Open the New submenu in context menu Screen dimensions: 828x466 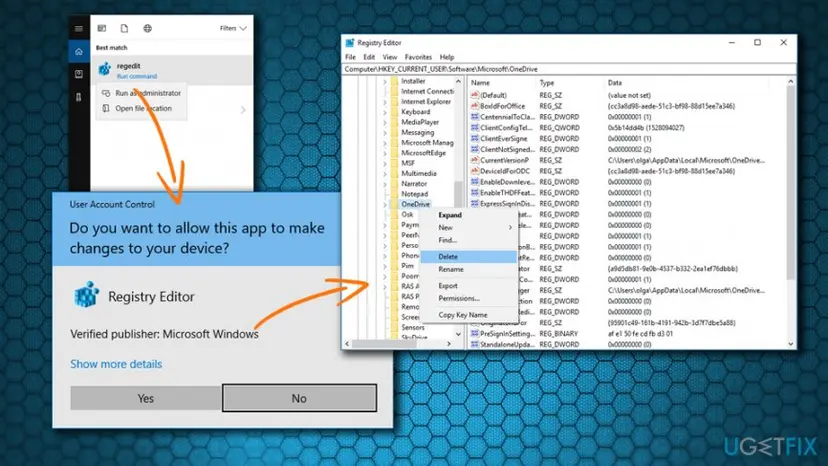pos(468,228)
